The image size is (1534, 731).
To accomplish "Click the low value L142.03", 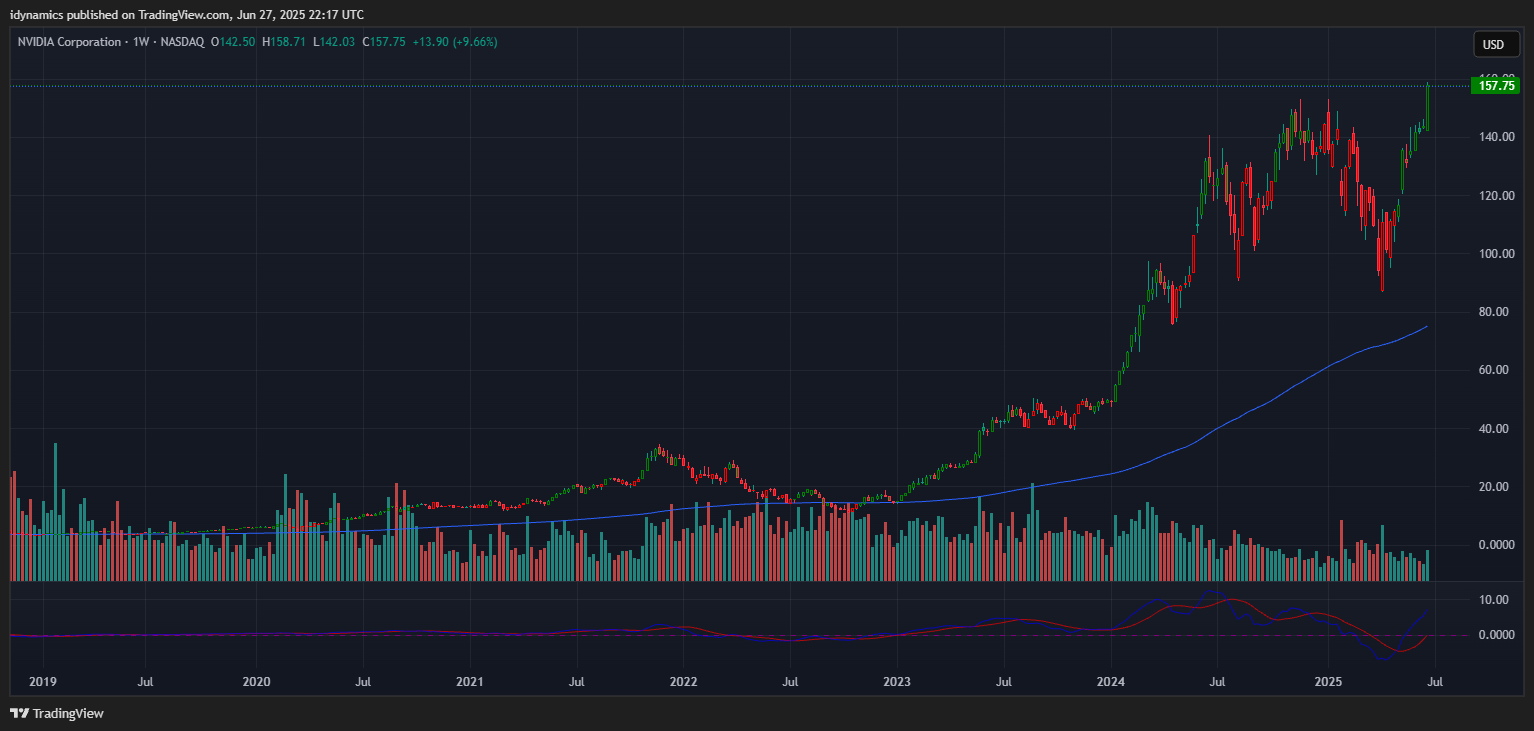I will click(x=335, y=42).
